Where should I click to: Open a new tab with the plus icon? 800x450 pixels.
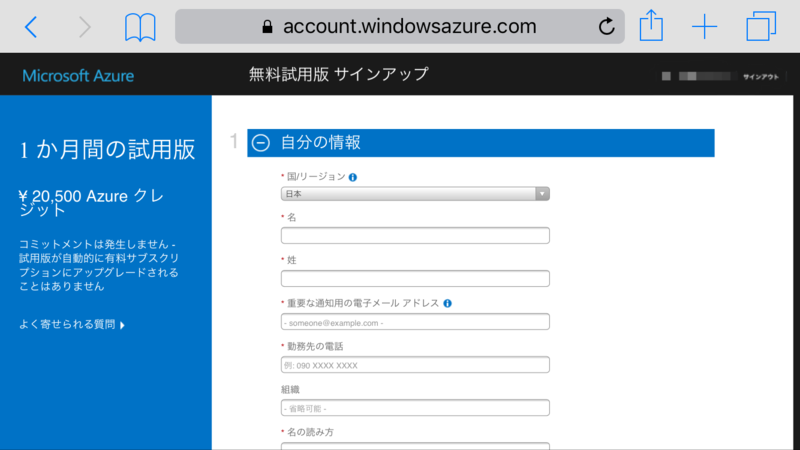pos(705,27)
